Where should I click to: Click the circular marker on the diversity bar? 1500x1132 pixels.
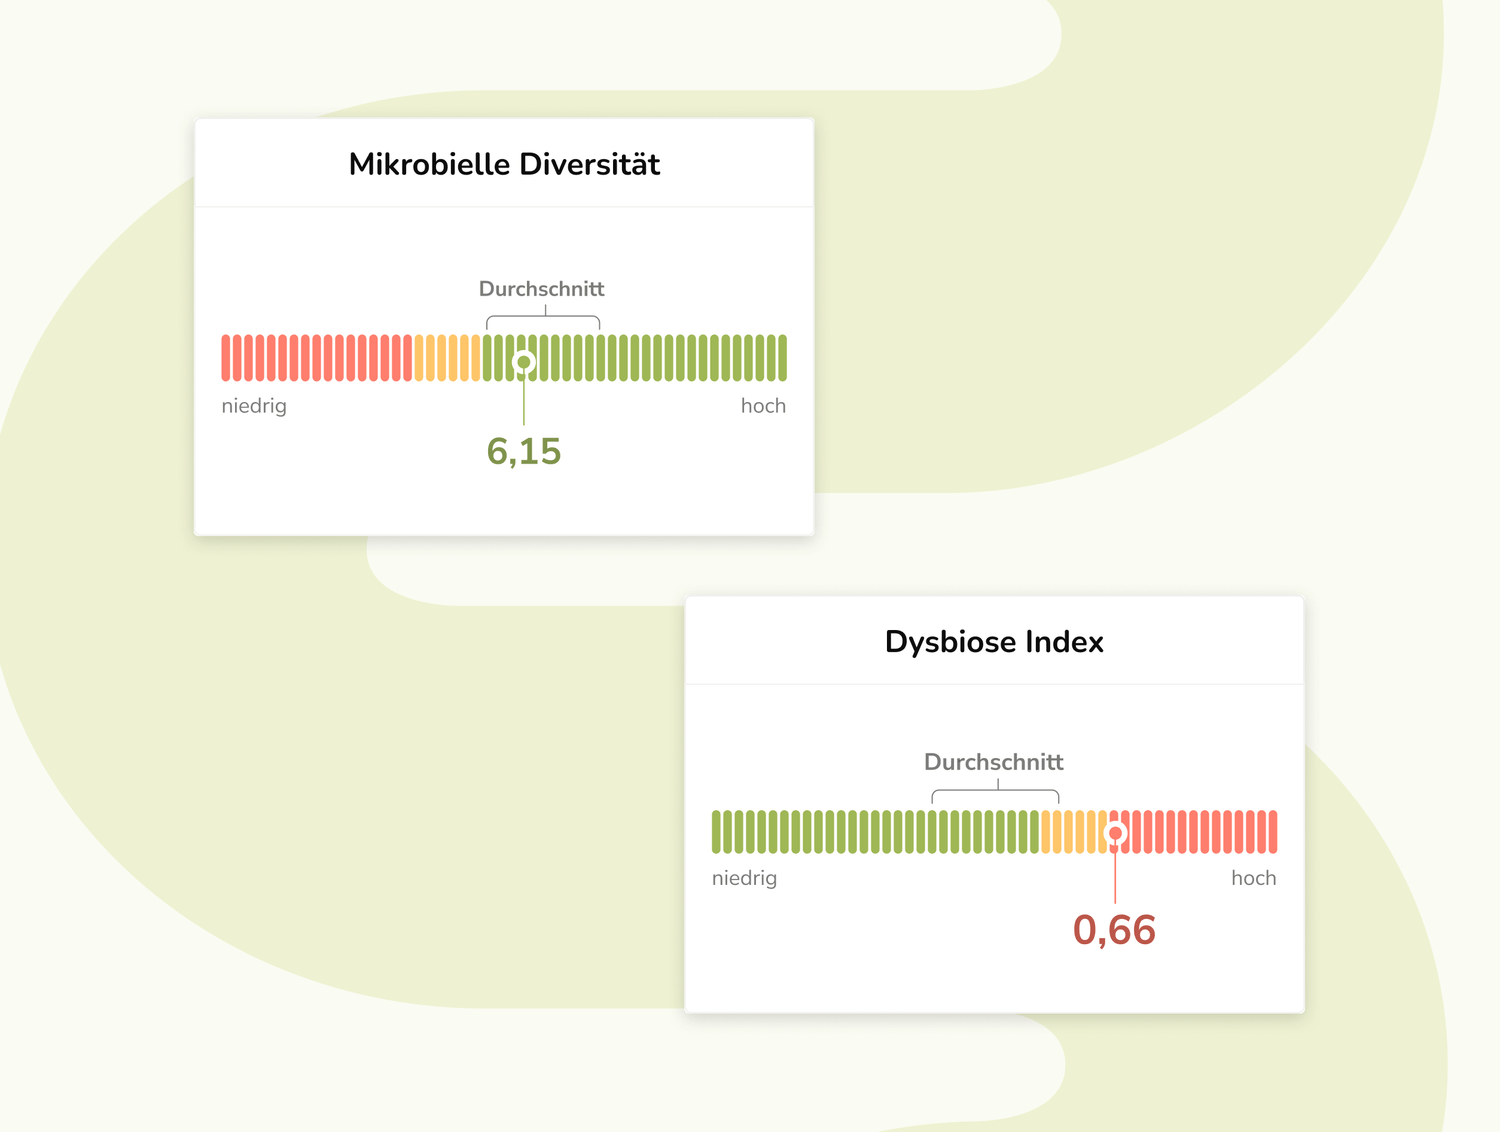click(523, 362)
